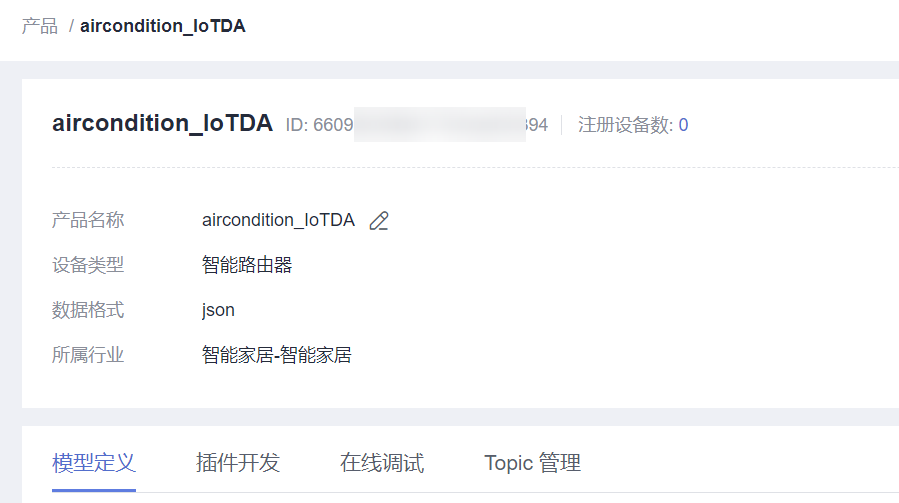Click the 智能家居-智能家居 industry value
This screenshot has height=503, width=899.
click(x=277, y=355)
